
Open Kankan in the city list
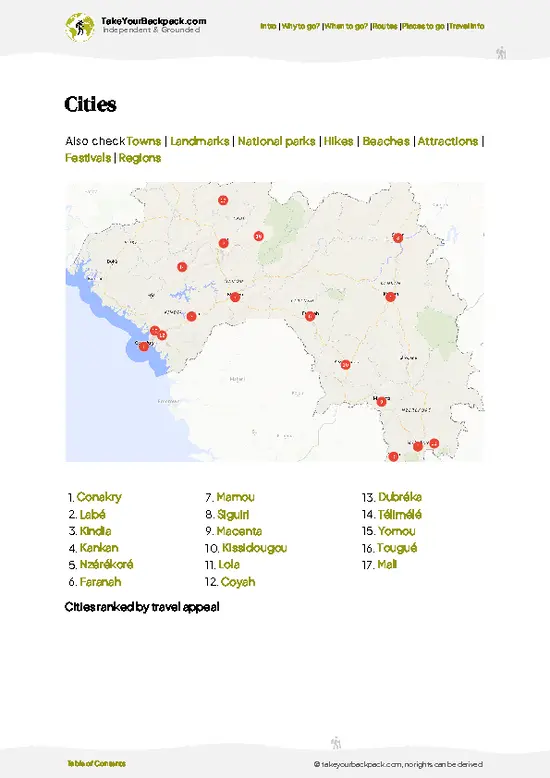click(99, 548)
